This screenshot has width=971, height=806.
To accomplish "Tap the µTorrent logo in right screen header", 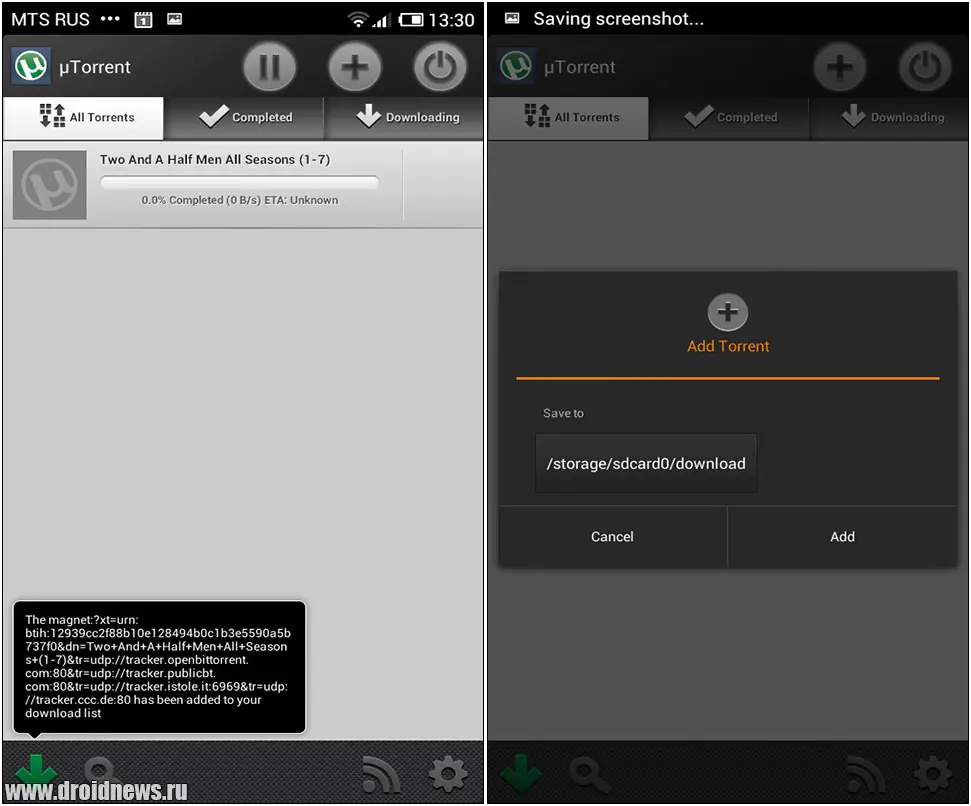I will click(x=516, y=66).
